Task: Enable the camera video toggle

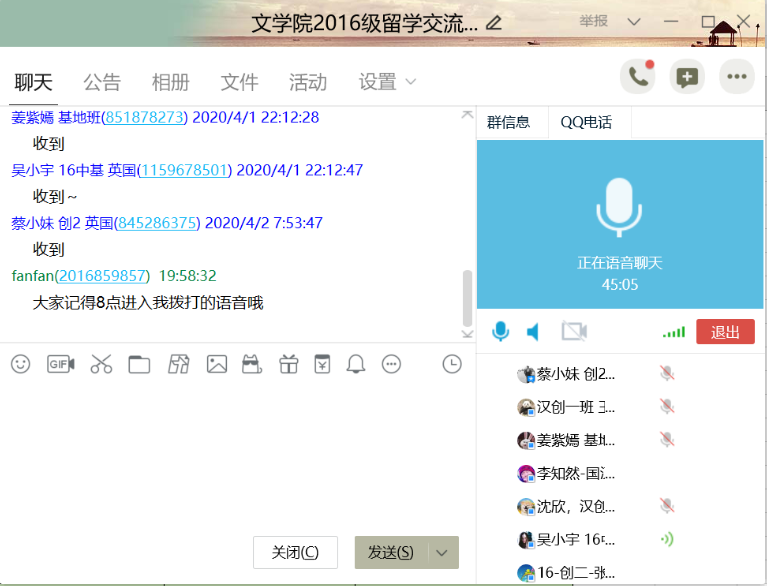Action: 573,332
